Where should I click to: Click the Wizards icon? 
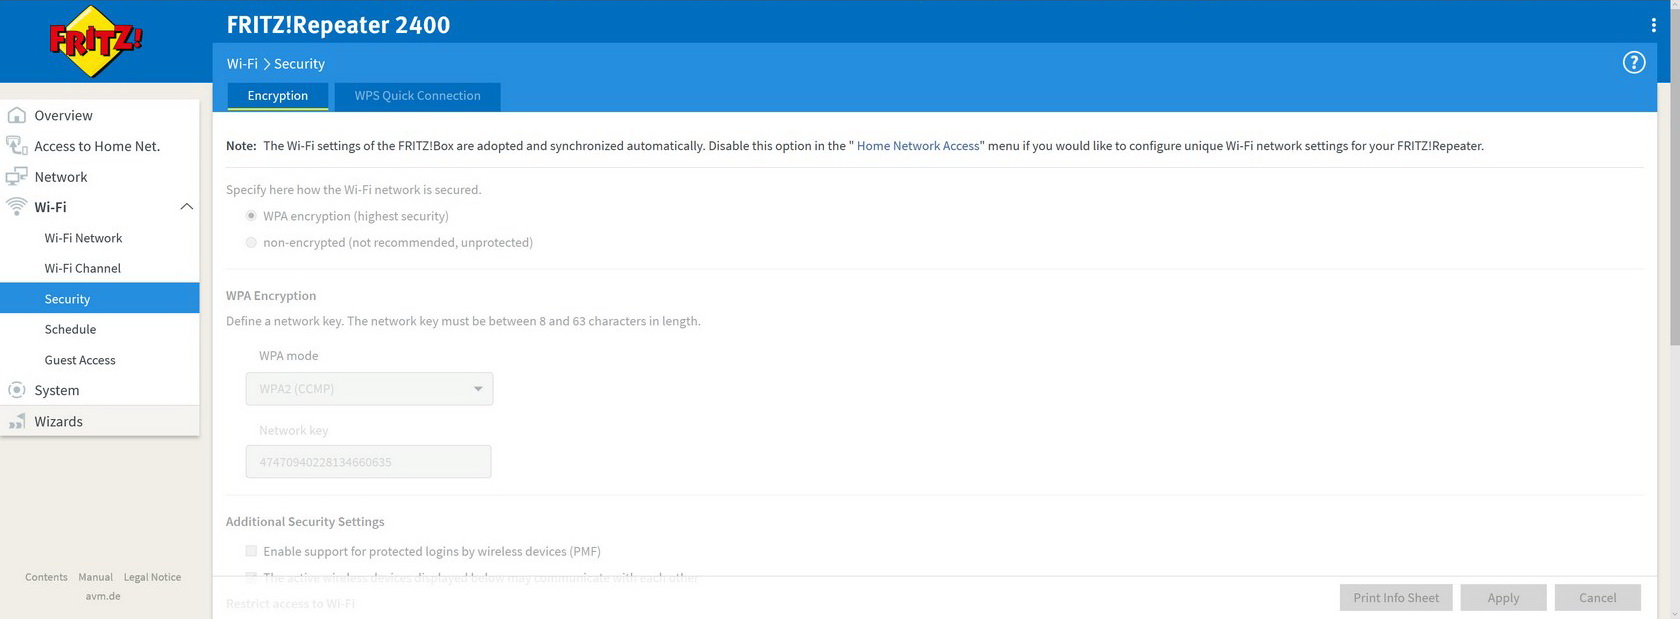17,421
